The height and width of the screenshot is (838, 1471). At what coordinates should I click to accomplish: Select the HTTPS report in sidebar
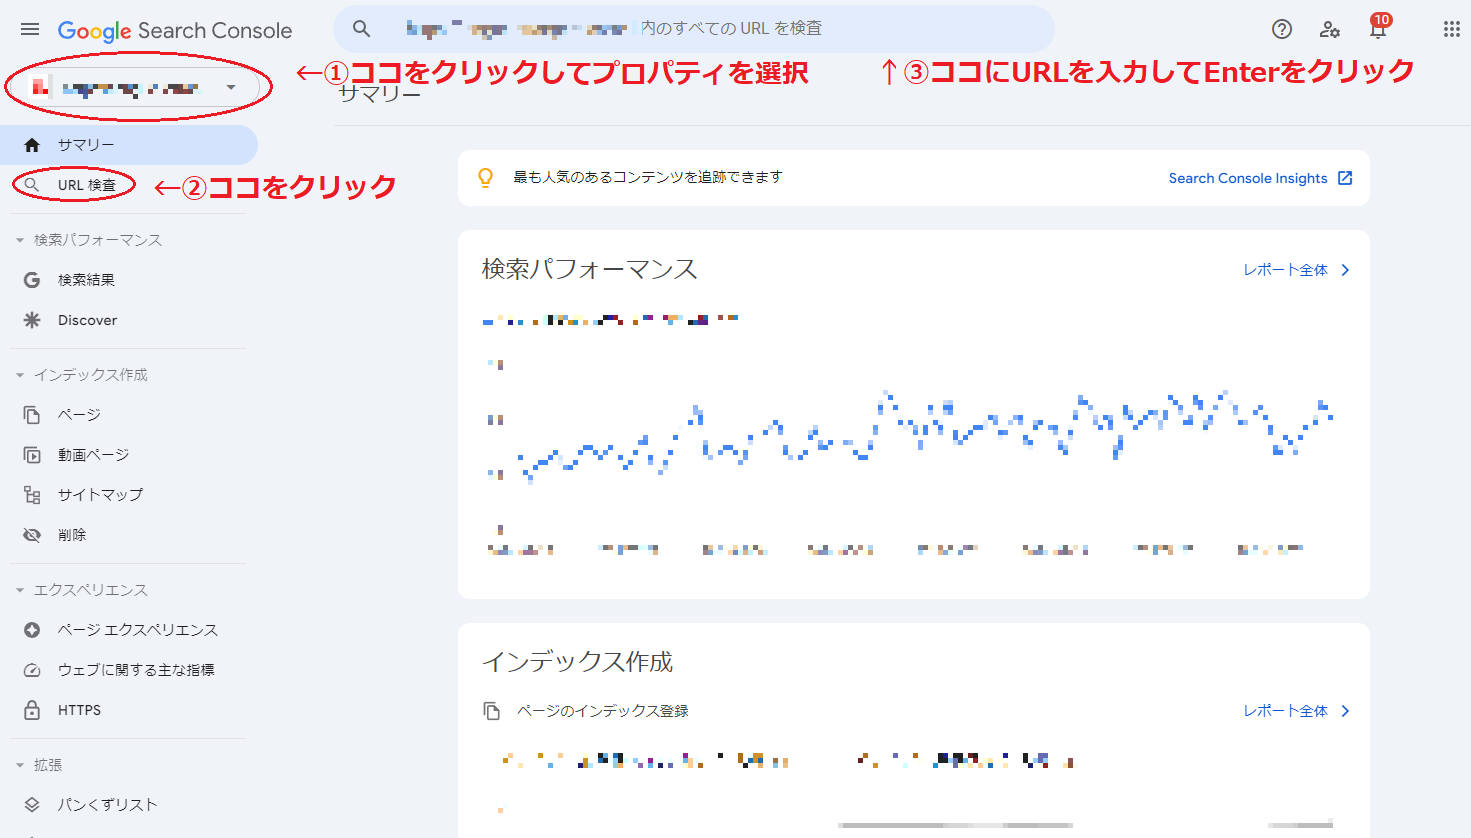click(x=82, y=710)
